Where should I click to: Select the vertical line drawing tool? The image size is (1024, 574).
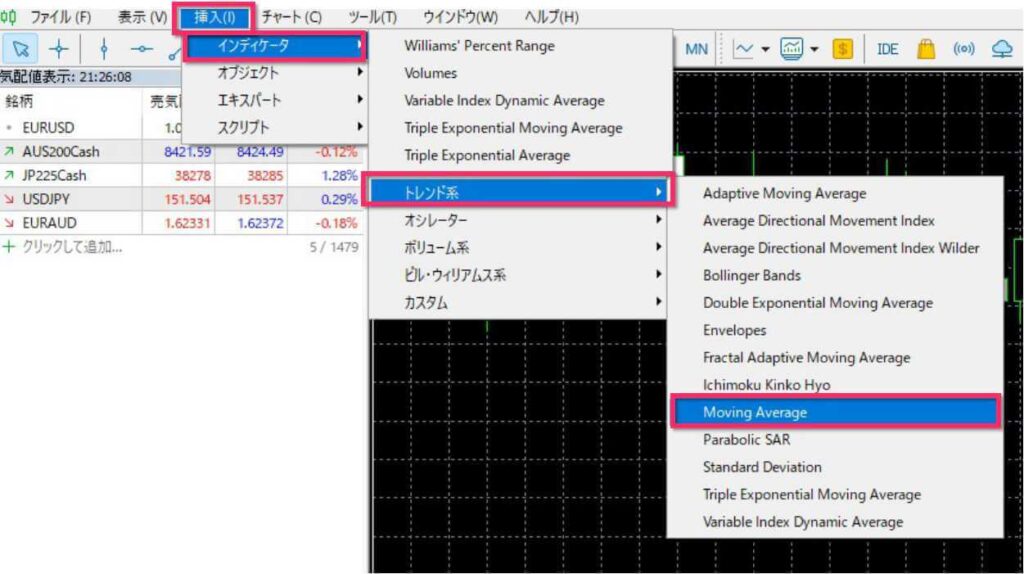pos(104,49)
